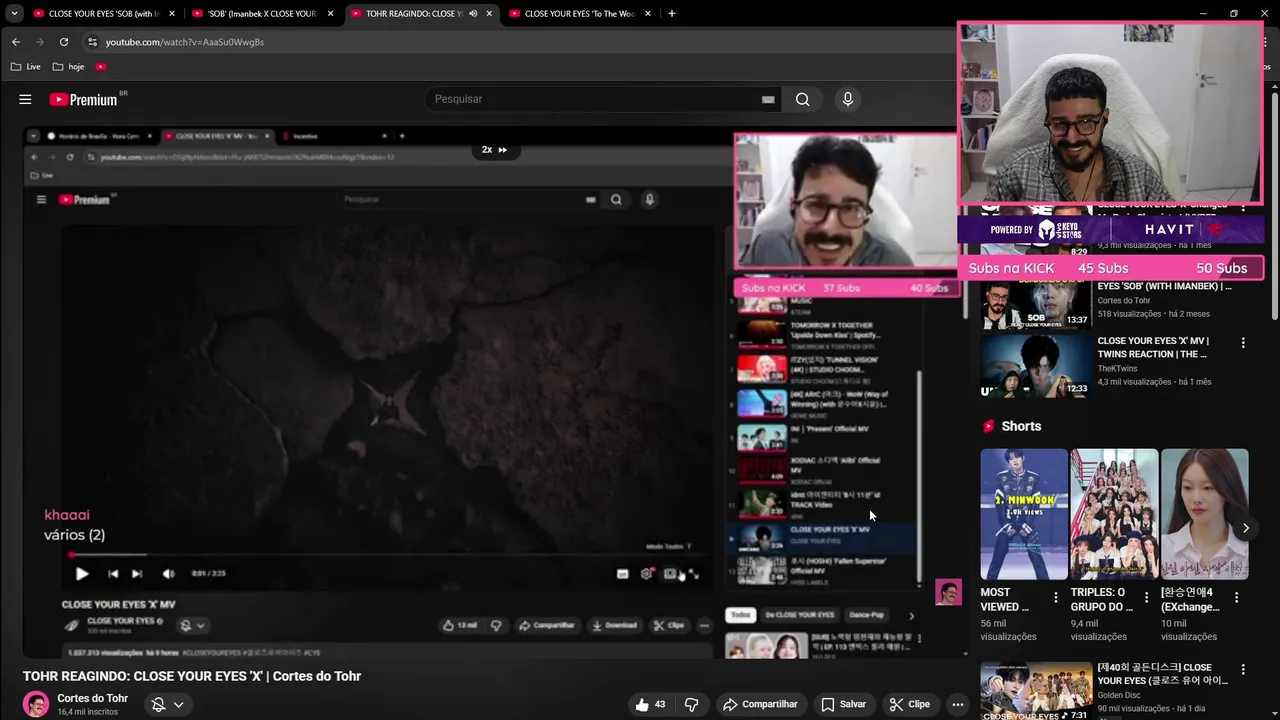Open the YouTube bookmark icon in the bookmarks bar
The image size is (1280, 720).
(101, 67)
